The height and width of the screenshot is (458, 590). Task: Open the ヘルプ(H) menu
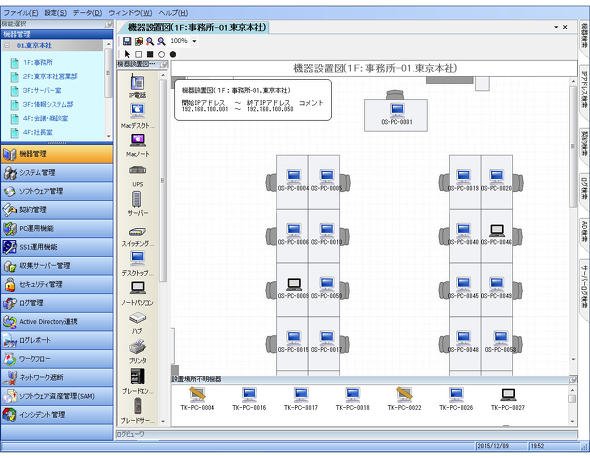[173, 13]
